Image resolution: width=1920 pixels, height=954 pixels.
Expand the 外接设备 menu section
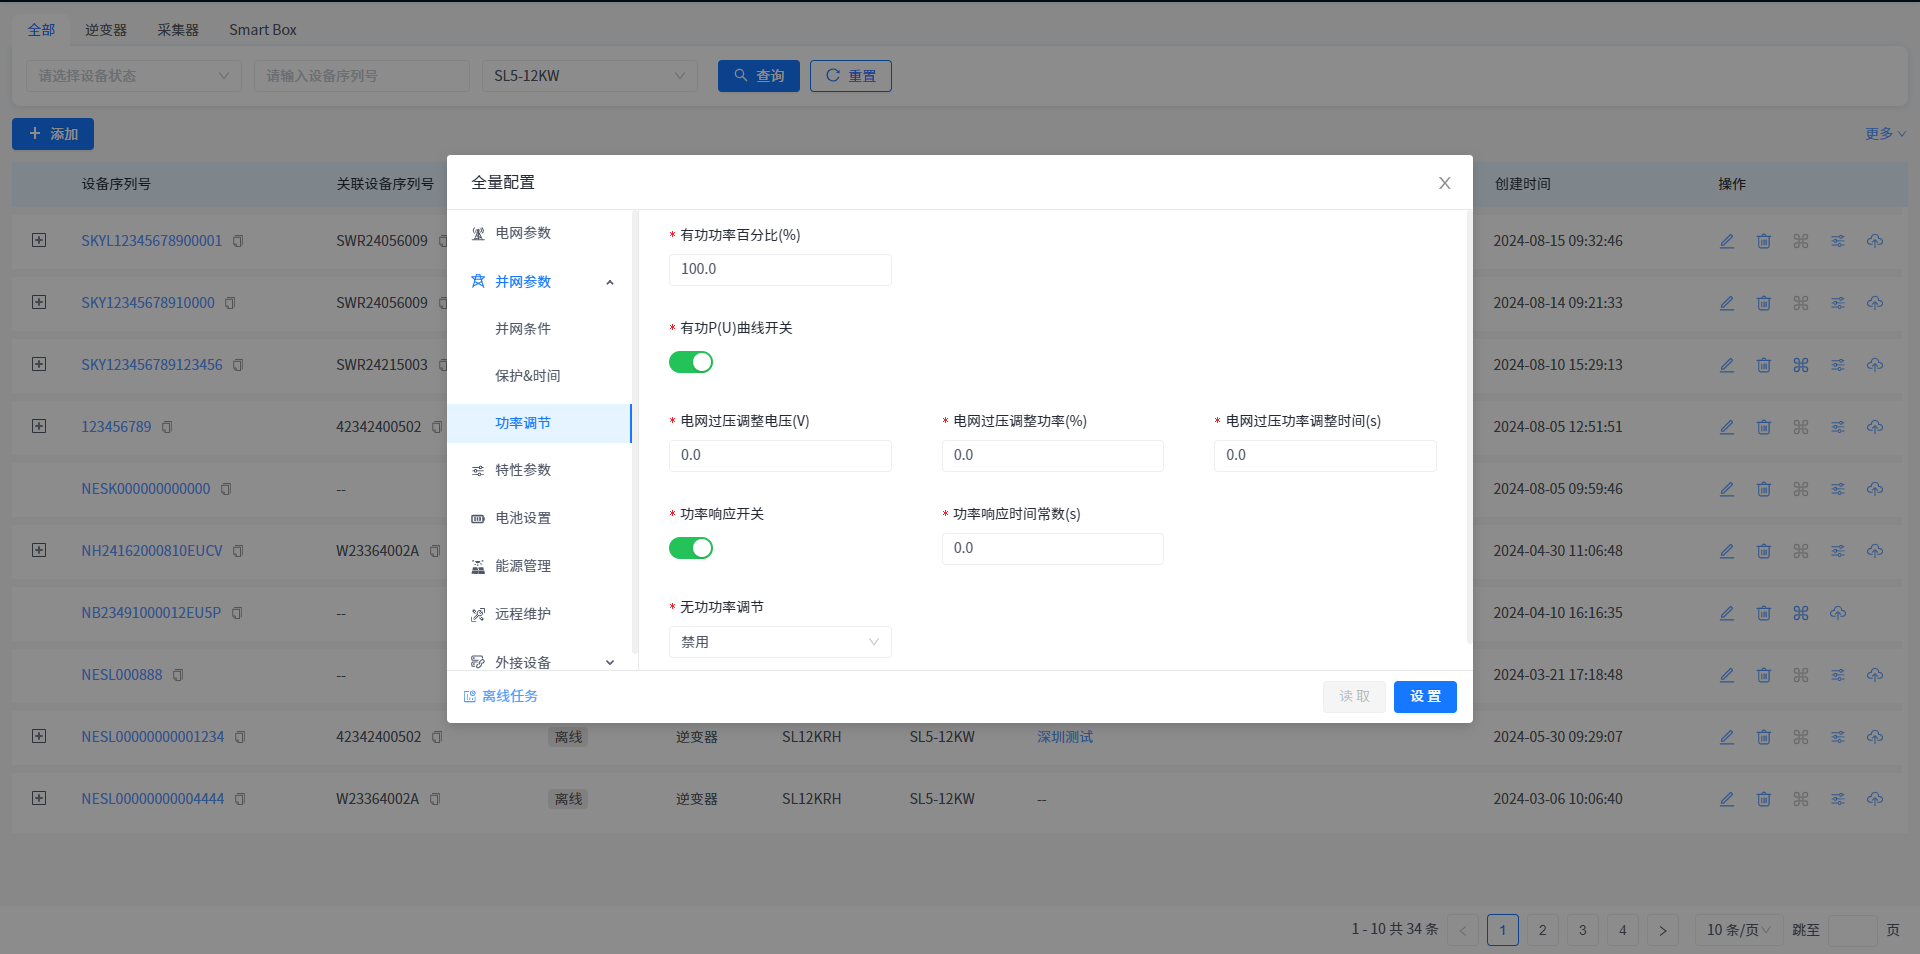click(x=610, y=662)
